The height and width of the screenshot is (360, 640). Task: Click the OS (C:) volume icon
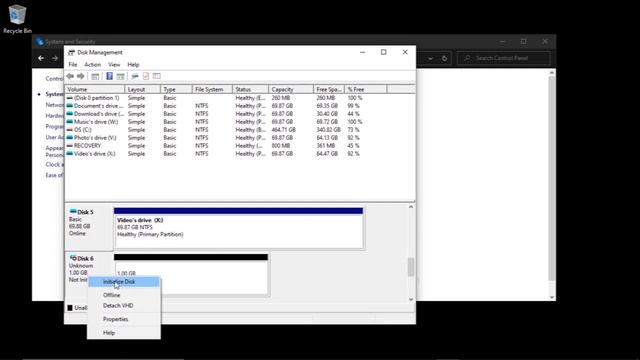point(70,130)
